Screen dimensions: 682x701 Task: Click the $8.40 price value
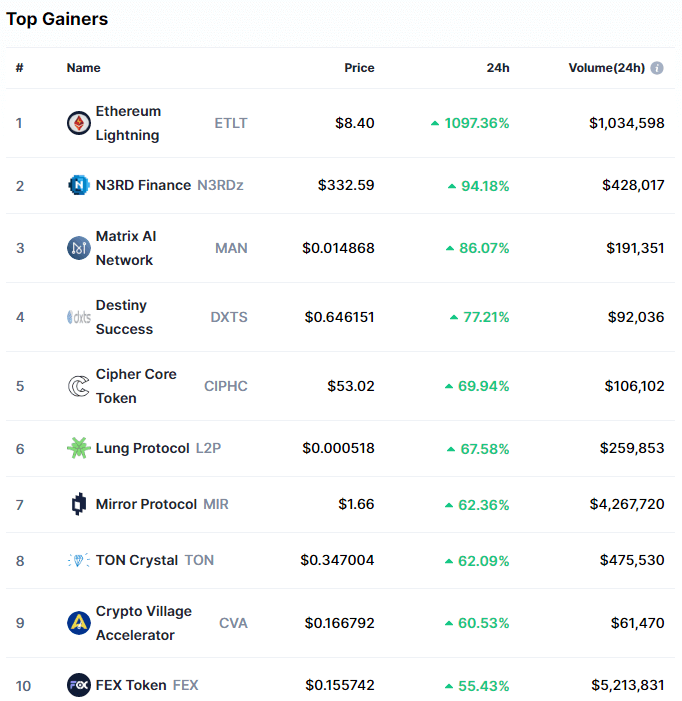355,123
